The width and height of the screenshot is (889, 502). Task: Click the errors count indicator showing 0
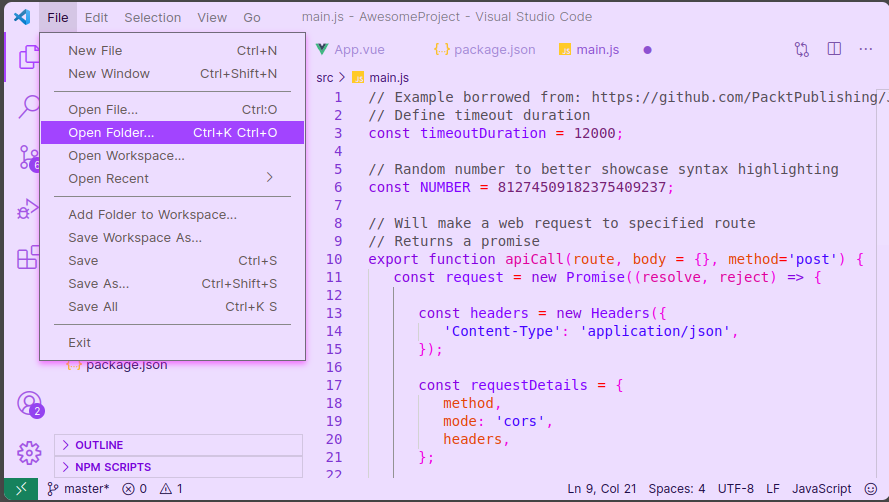135,488
